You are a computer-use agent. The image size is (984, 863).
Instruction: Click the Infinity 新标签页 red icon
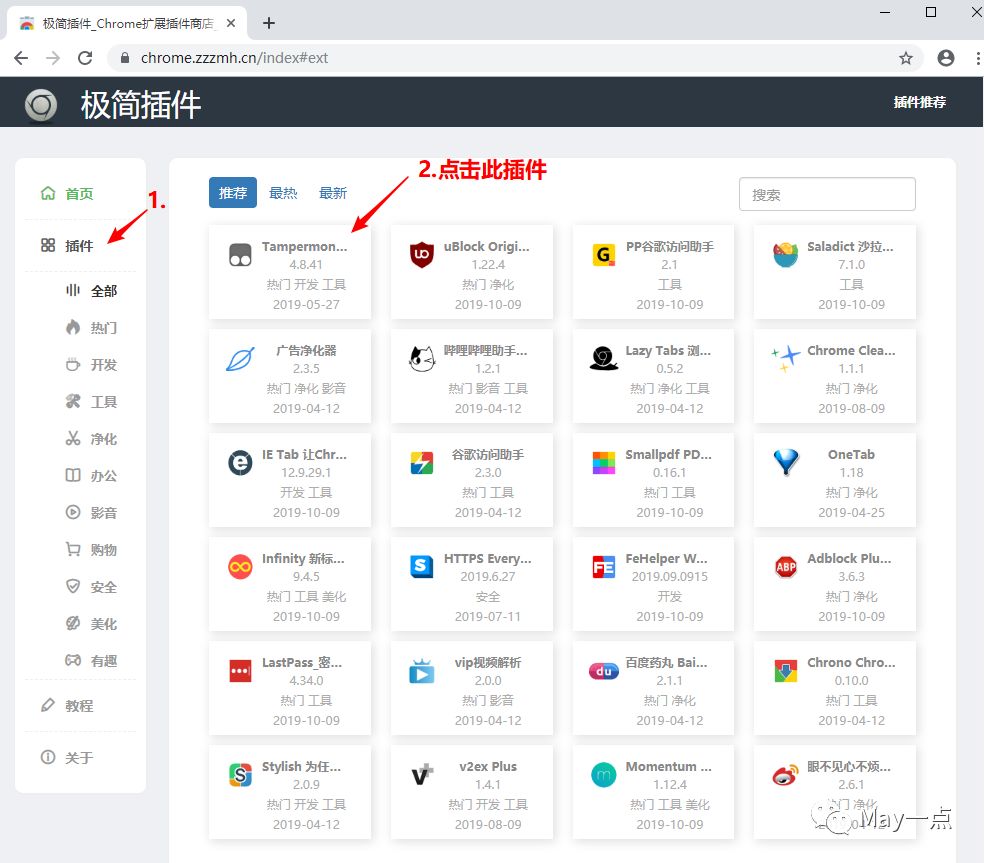pos(240,567)
